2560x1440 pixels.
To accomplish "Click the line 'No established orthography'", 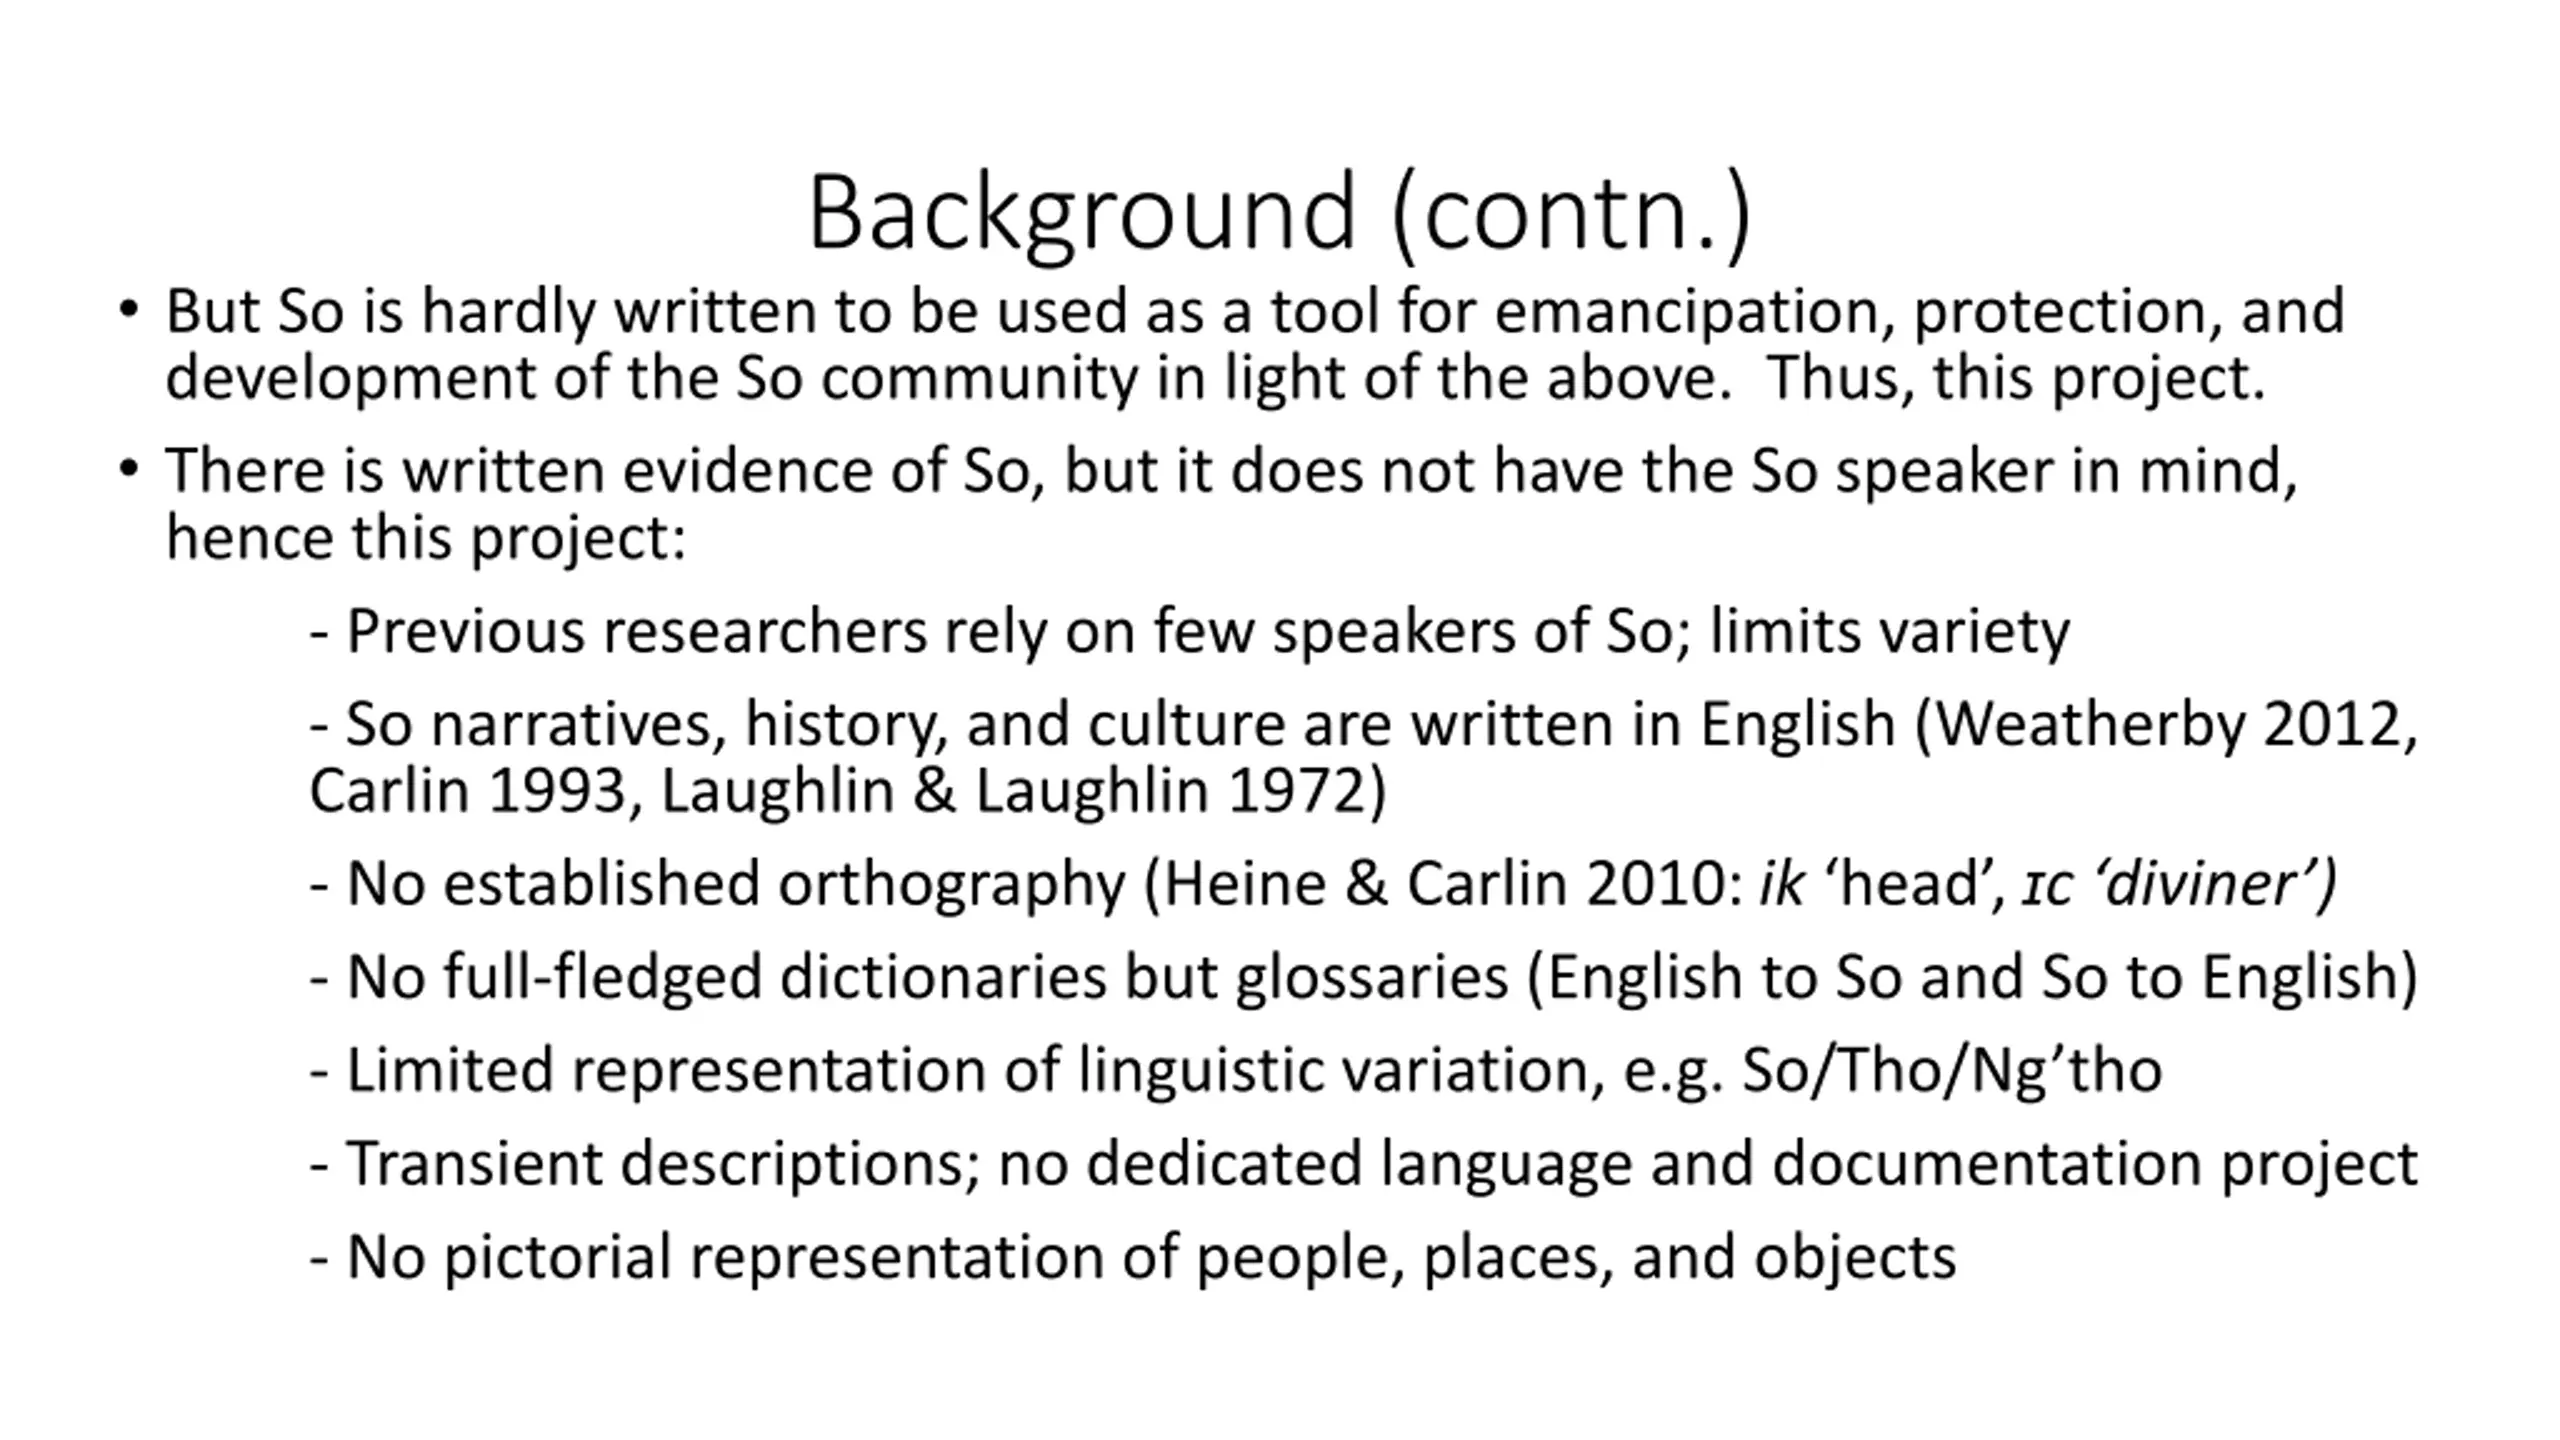I will click(x=735, y=884).
